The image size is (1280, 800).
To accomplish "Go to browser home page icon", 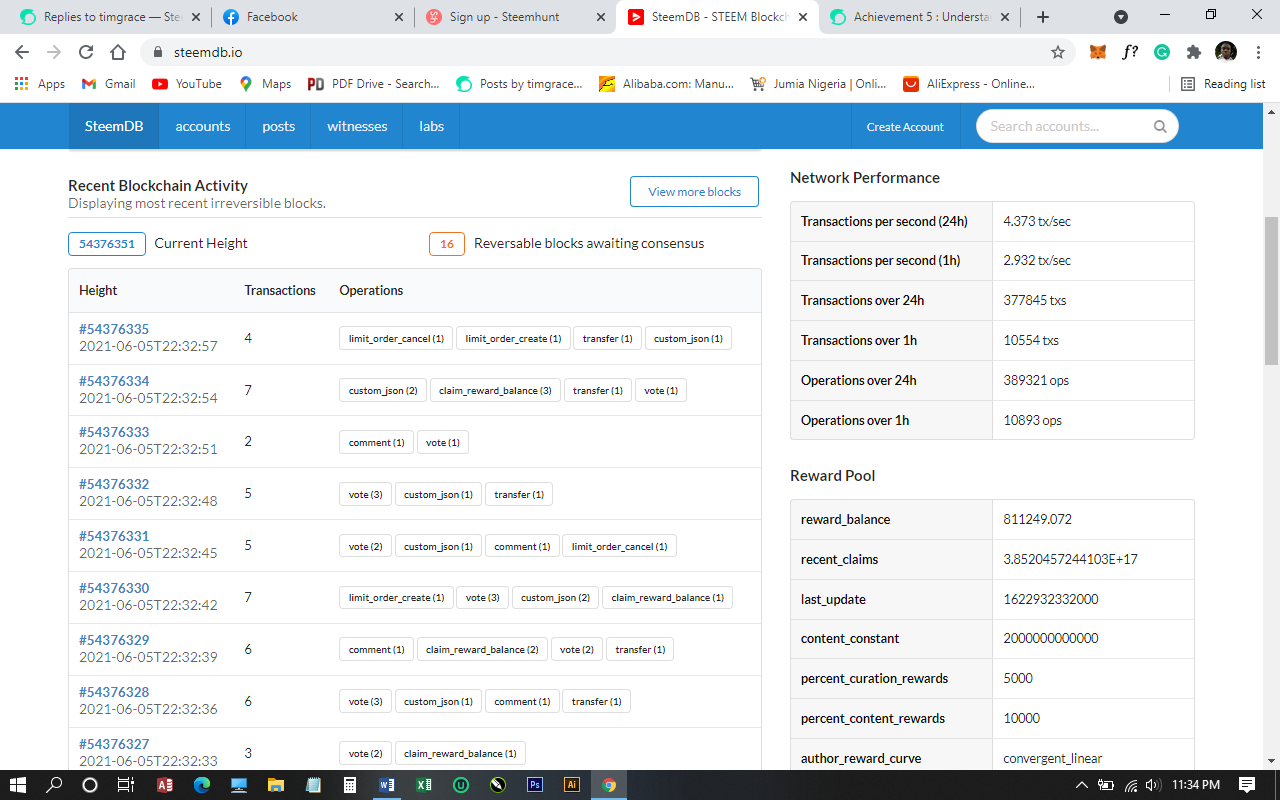I will pos(118,52).
